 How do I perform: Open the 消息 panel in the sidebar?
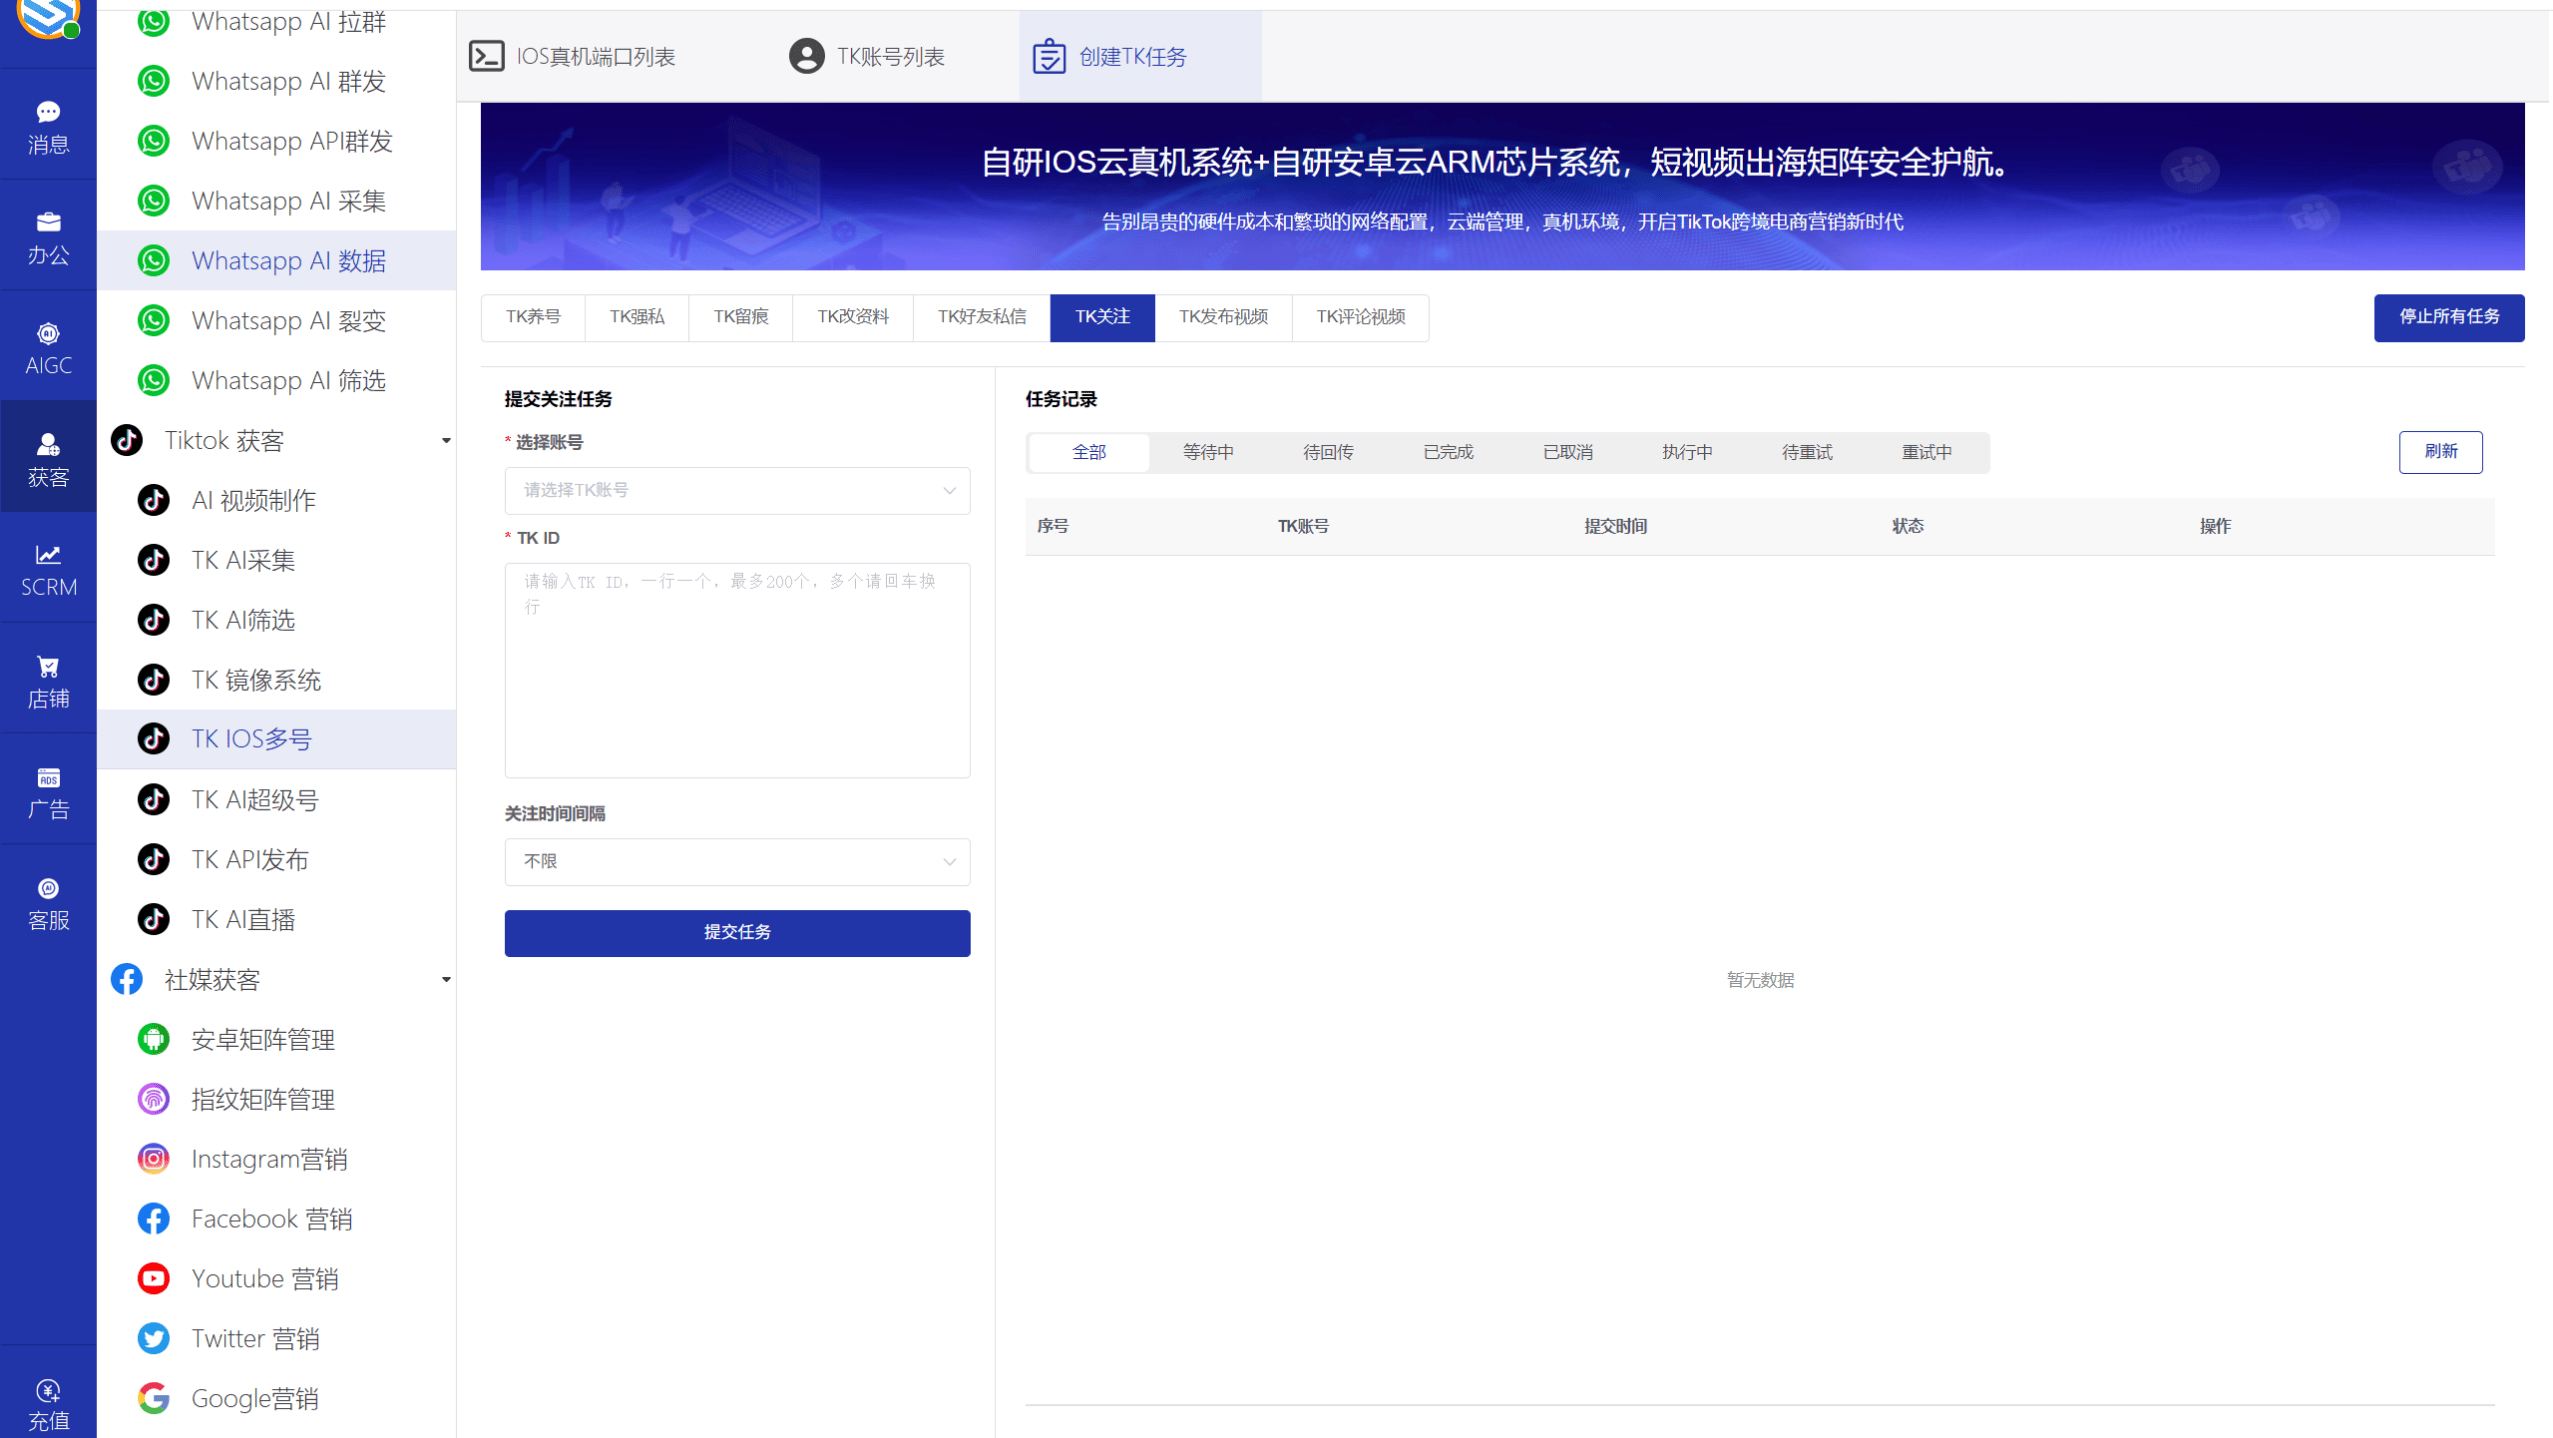point(47,125)
